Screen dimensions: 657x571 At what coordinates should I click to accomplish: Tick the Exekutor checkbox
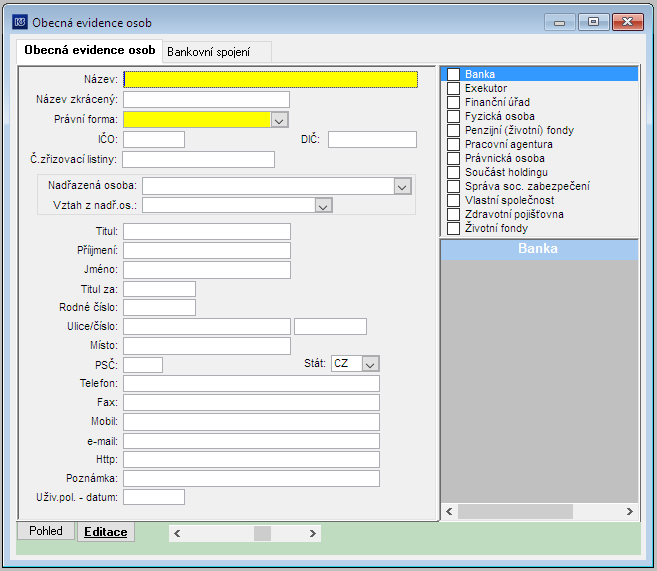click(453, 88)
